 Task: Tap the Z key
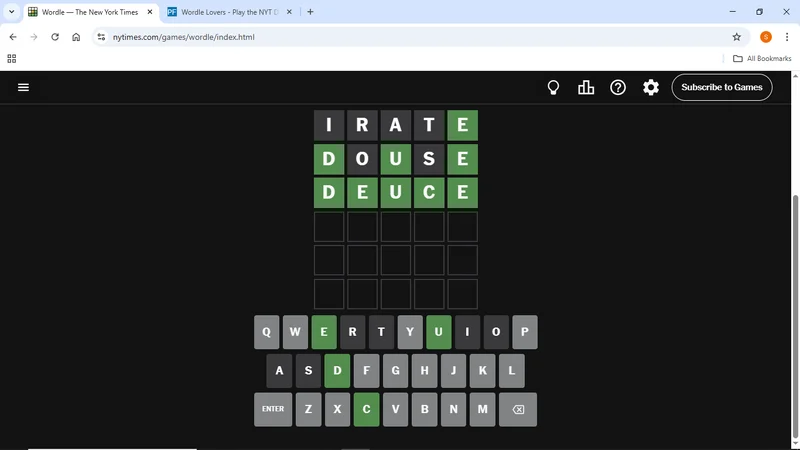308,409
